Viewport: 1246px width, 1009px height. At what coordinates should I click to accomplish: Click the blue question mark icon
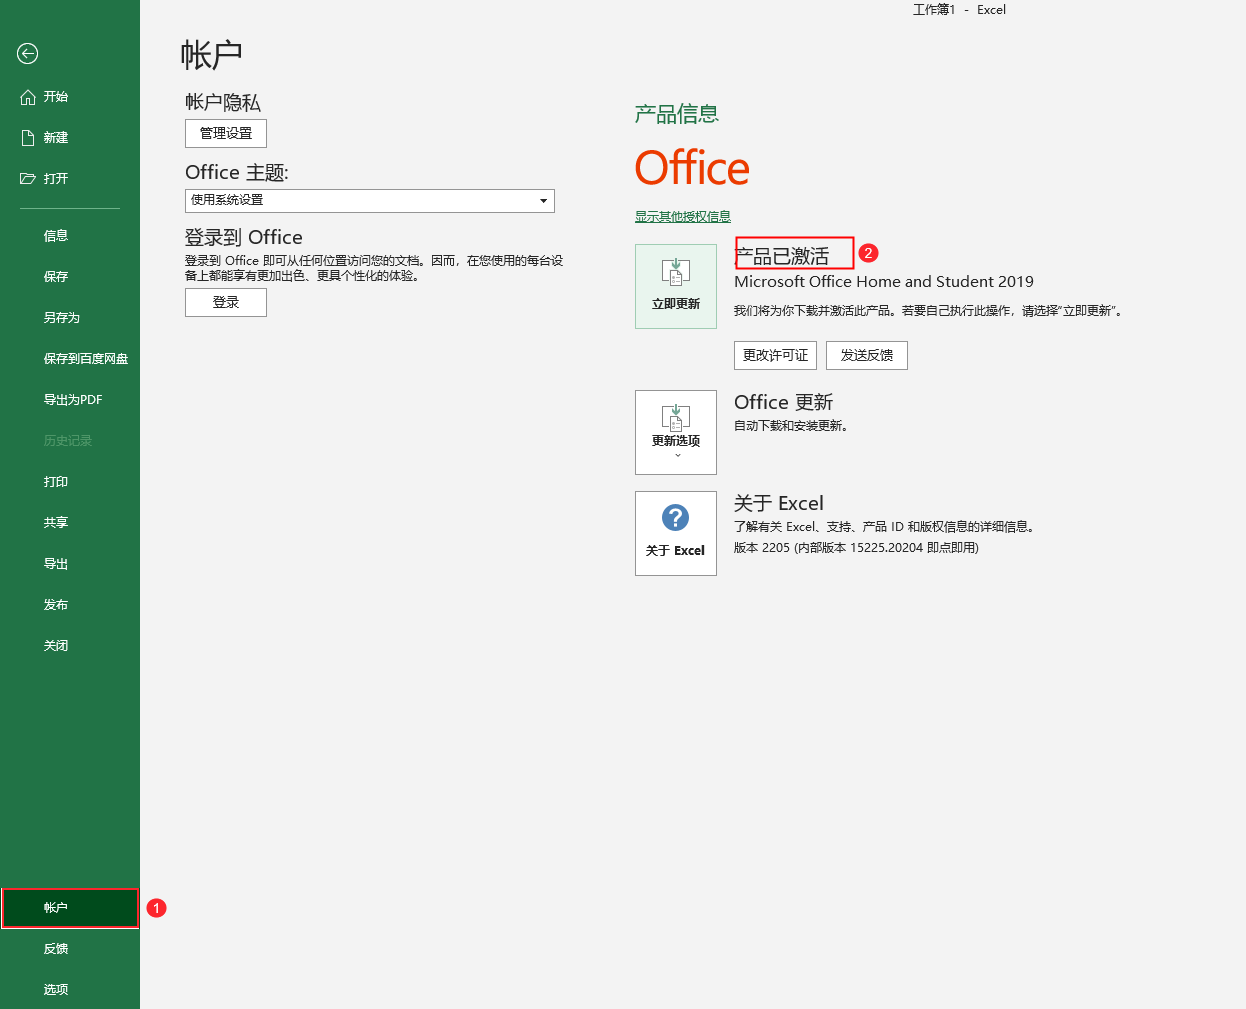tap(676, 518)
